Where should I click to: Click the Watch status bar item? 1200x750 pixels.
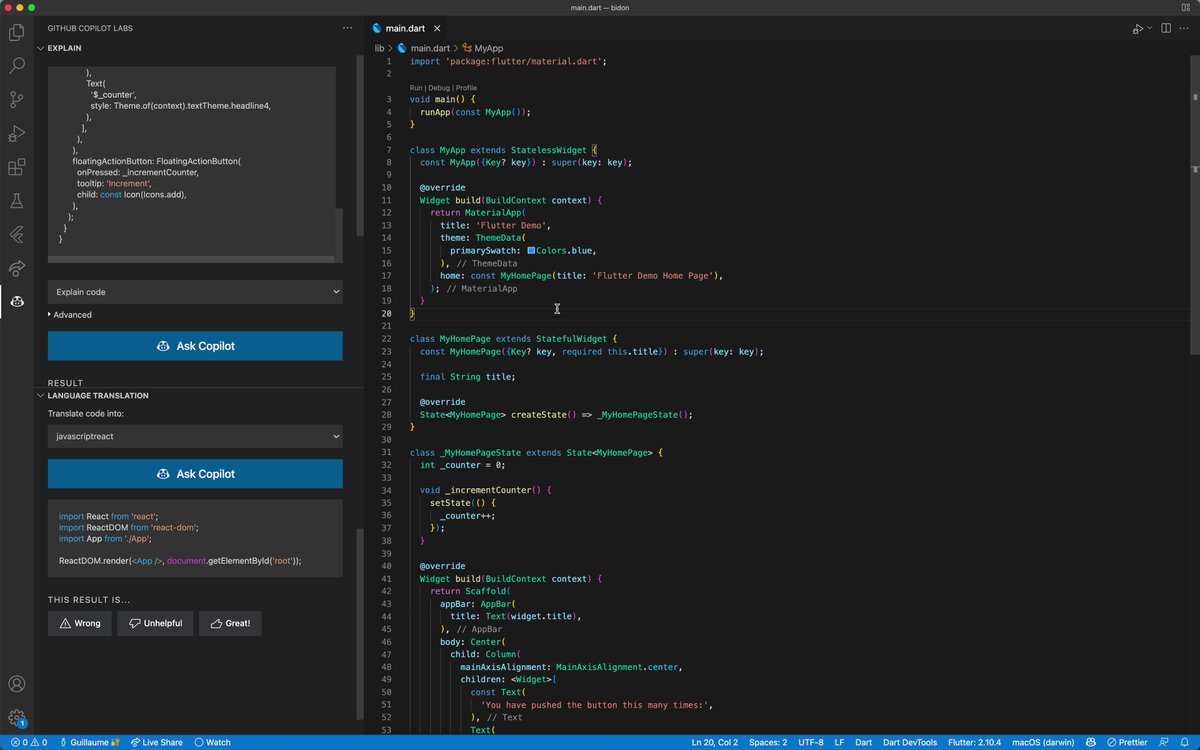[x=213, y=742]
